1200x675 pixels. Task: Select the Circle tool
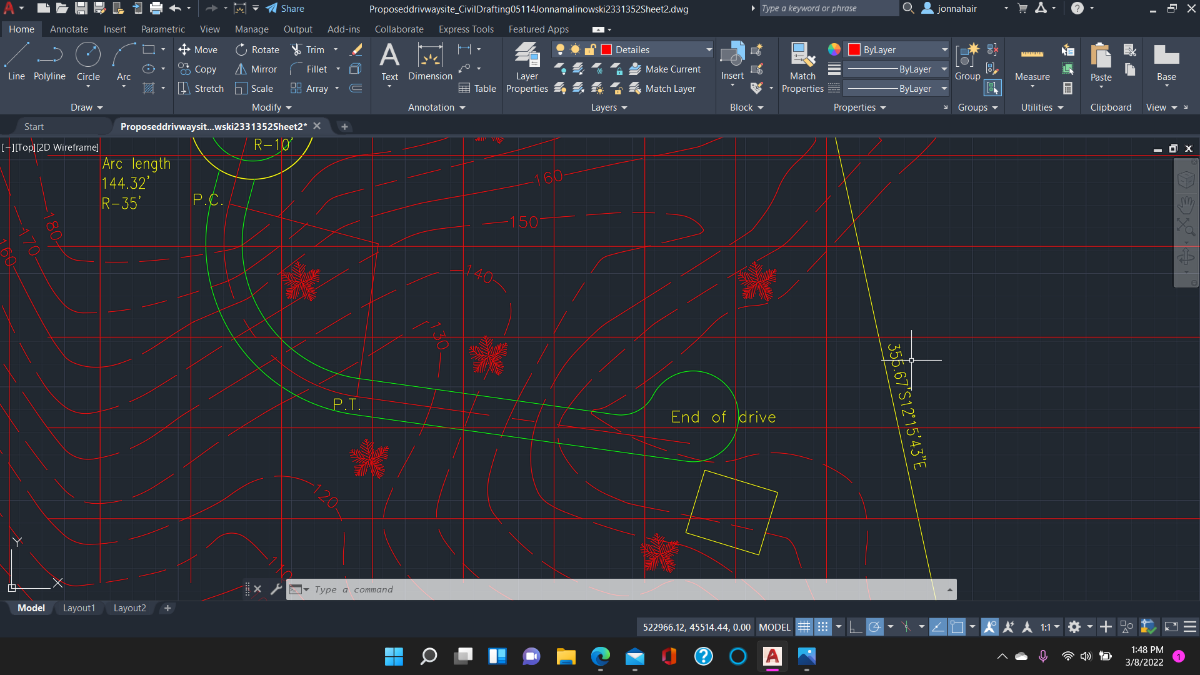pyautogui.click(x=88, y=62)
